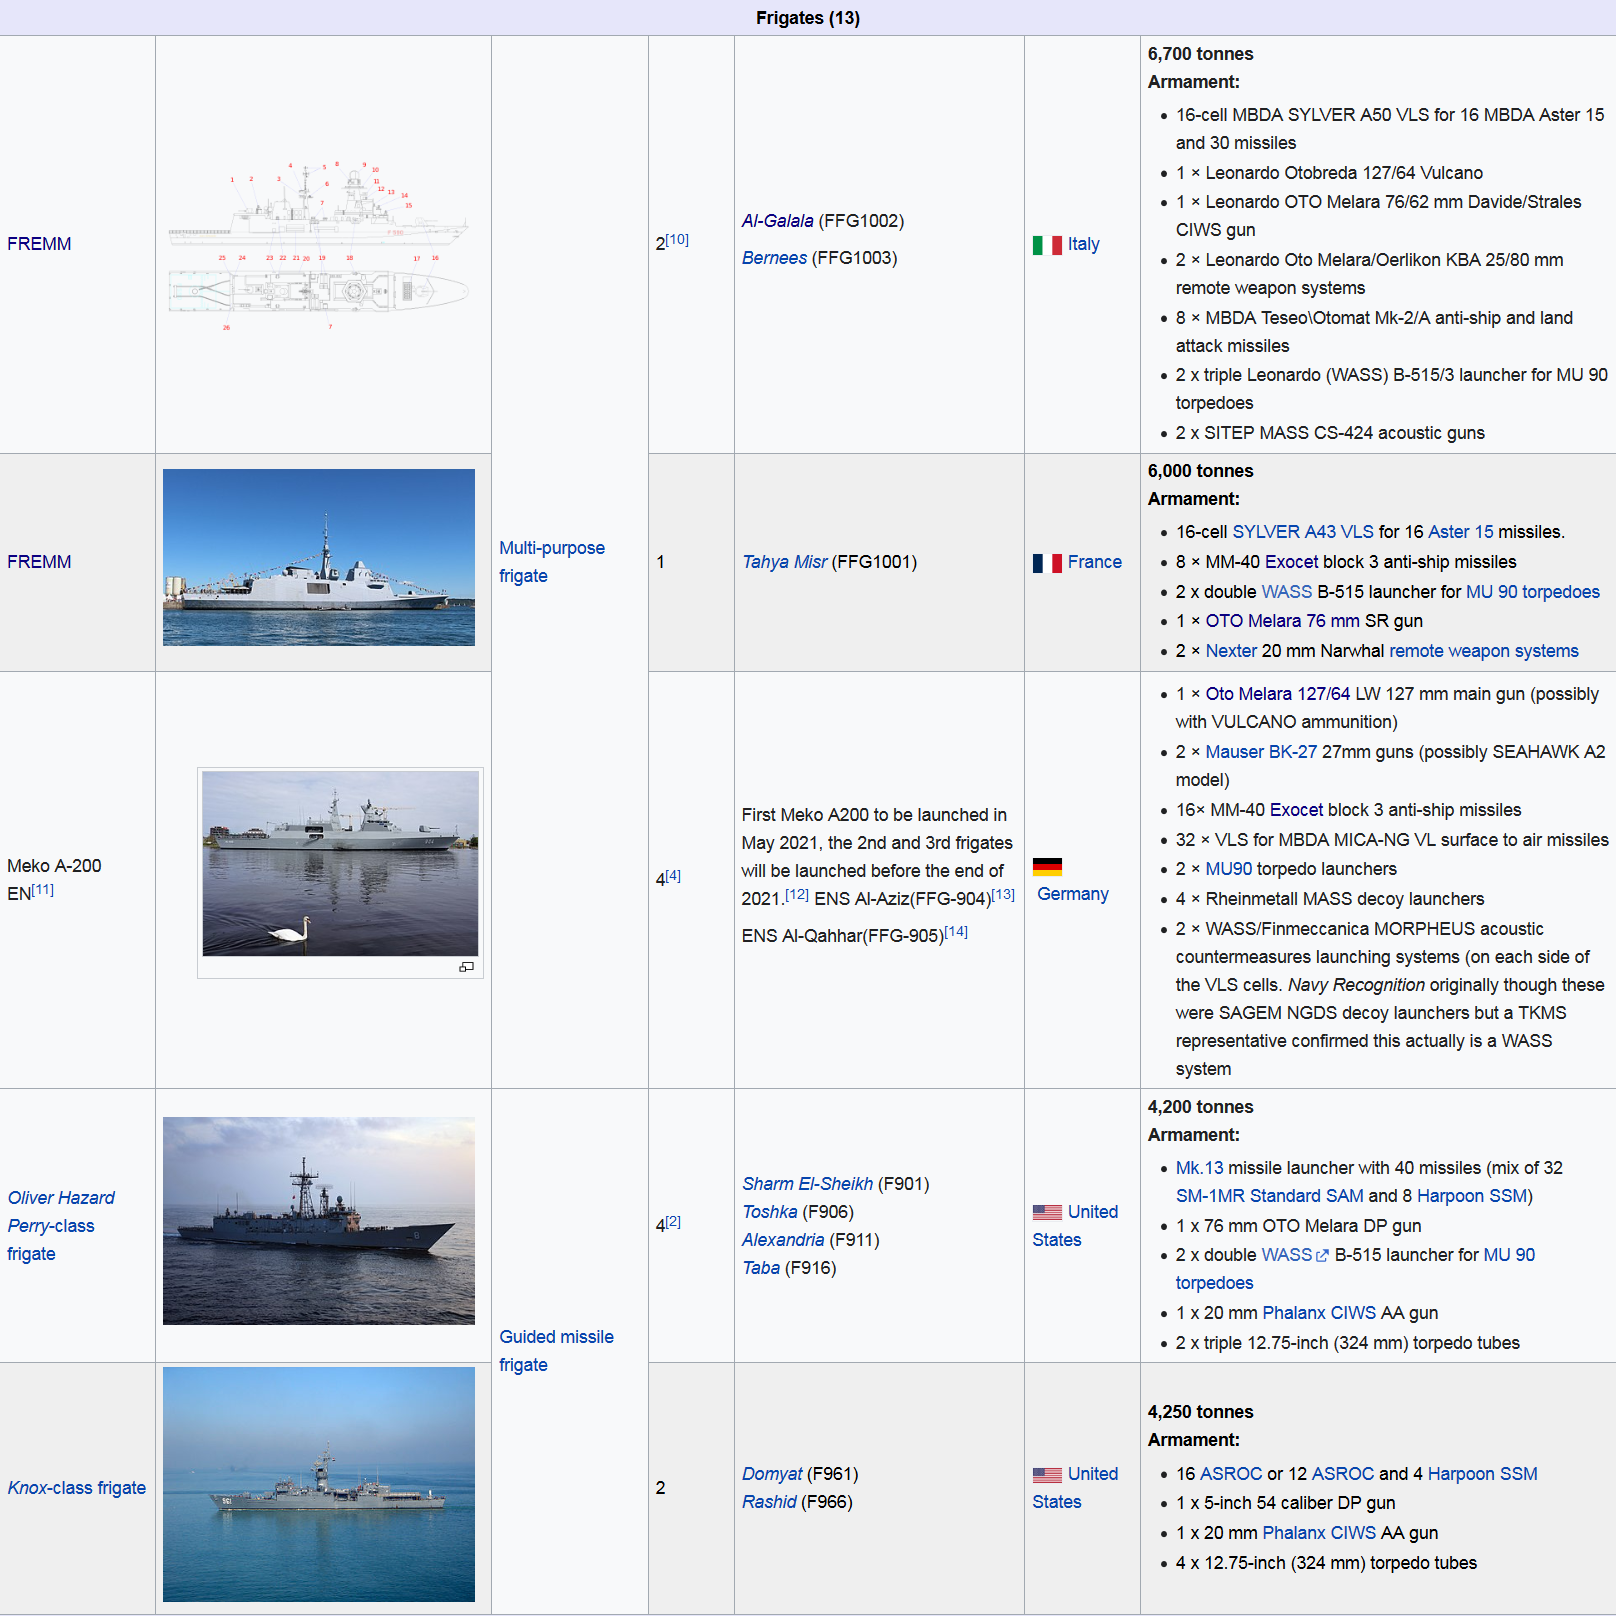
Task: Open the Oliver Hazard Perry frigate photo
Action: click(319, 1221)
